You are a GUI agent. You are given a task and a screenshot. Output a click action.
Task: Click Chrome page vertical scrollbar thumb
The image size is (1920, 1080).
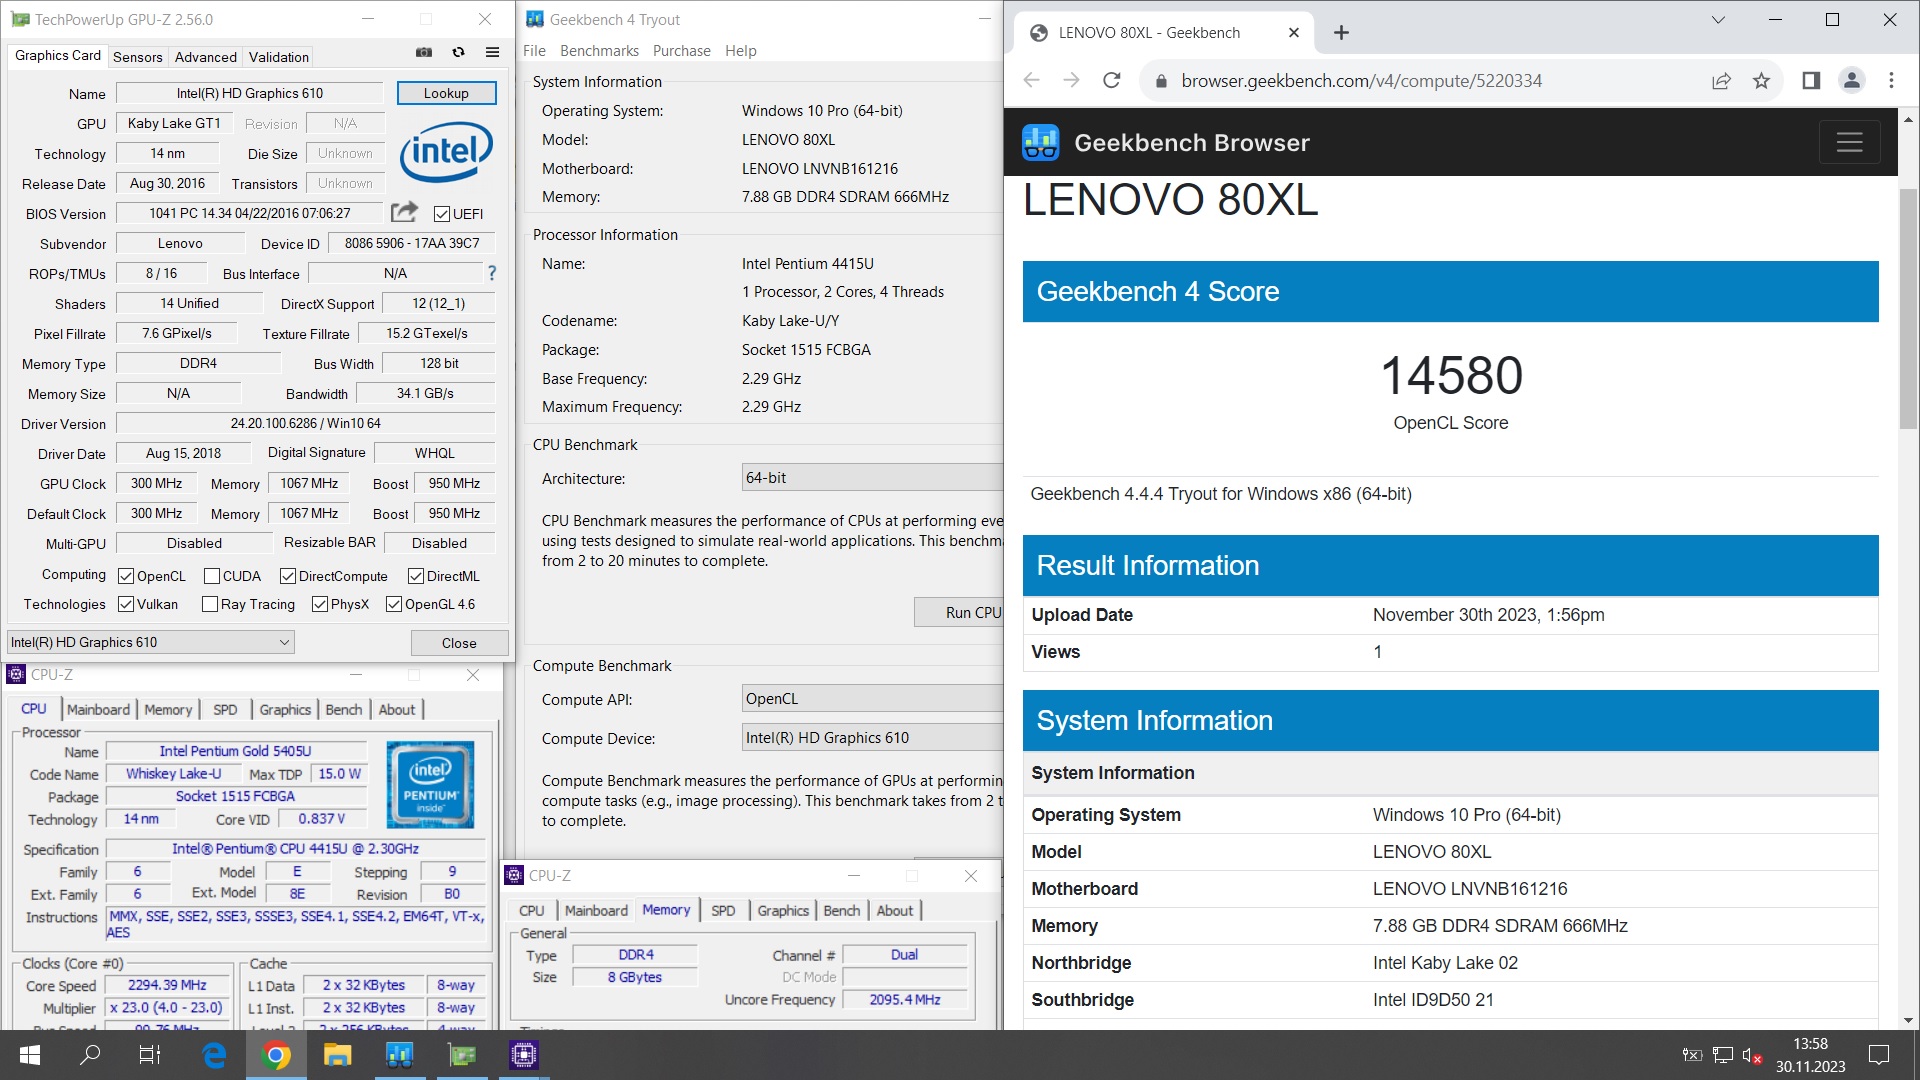(x=1908, y=308)
